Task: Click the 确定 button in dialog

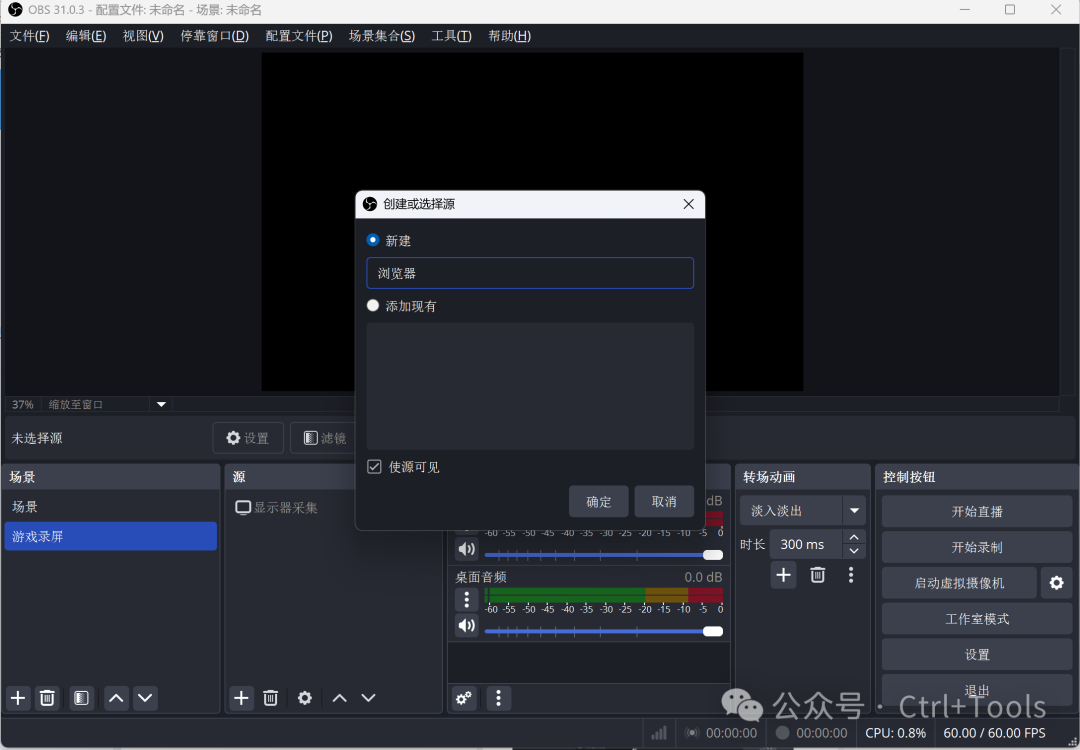Action: 598,501
